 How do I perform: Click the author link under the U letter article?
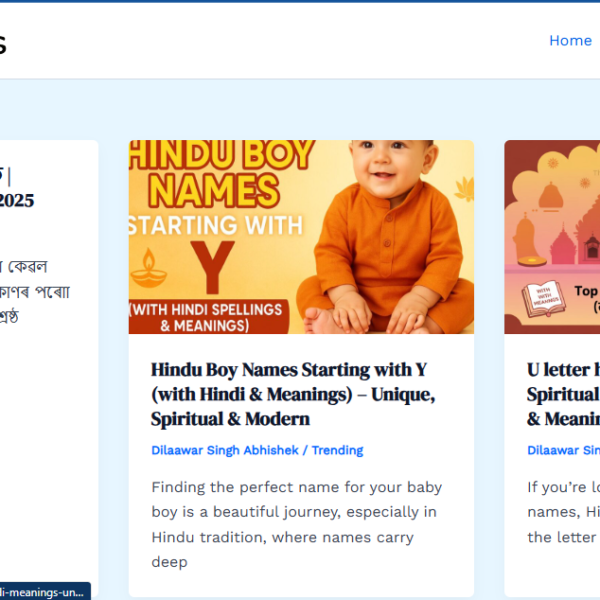pyautogui.click(x=563, y=450)
